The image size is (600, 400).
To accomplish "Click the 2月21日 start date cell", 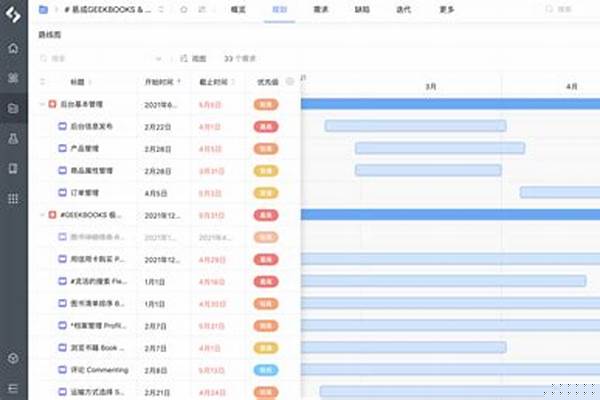I will point(158,393).
